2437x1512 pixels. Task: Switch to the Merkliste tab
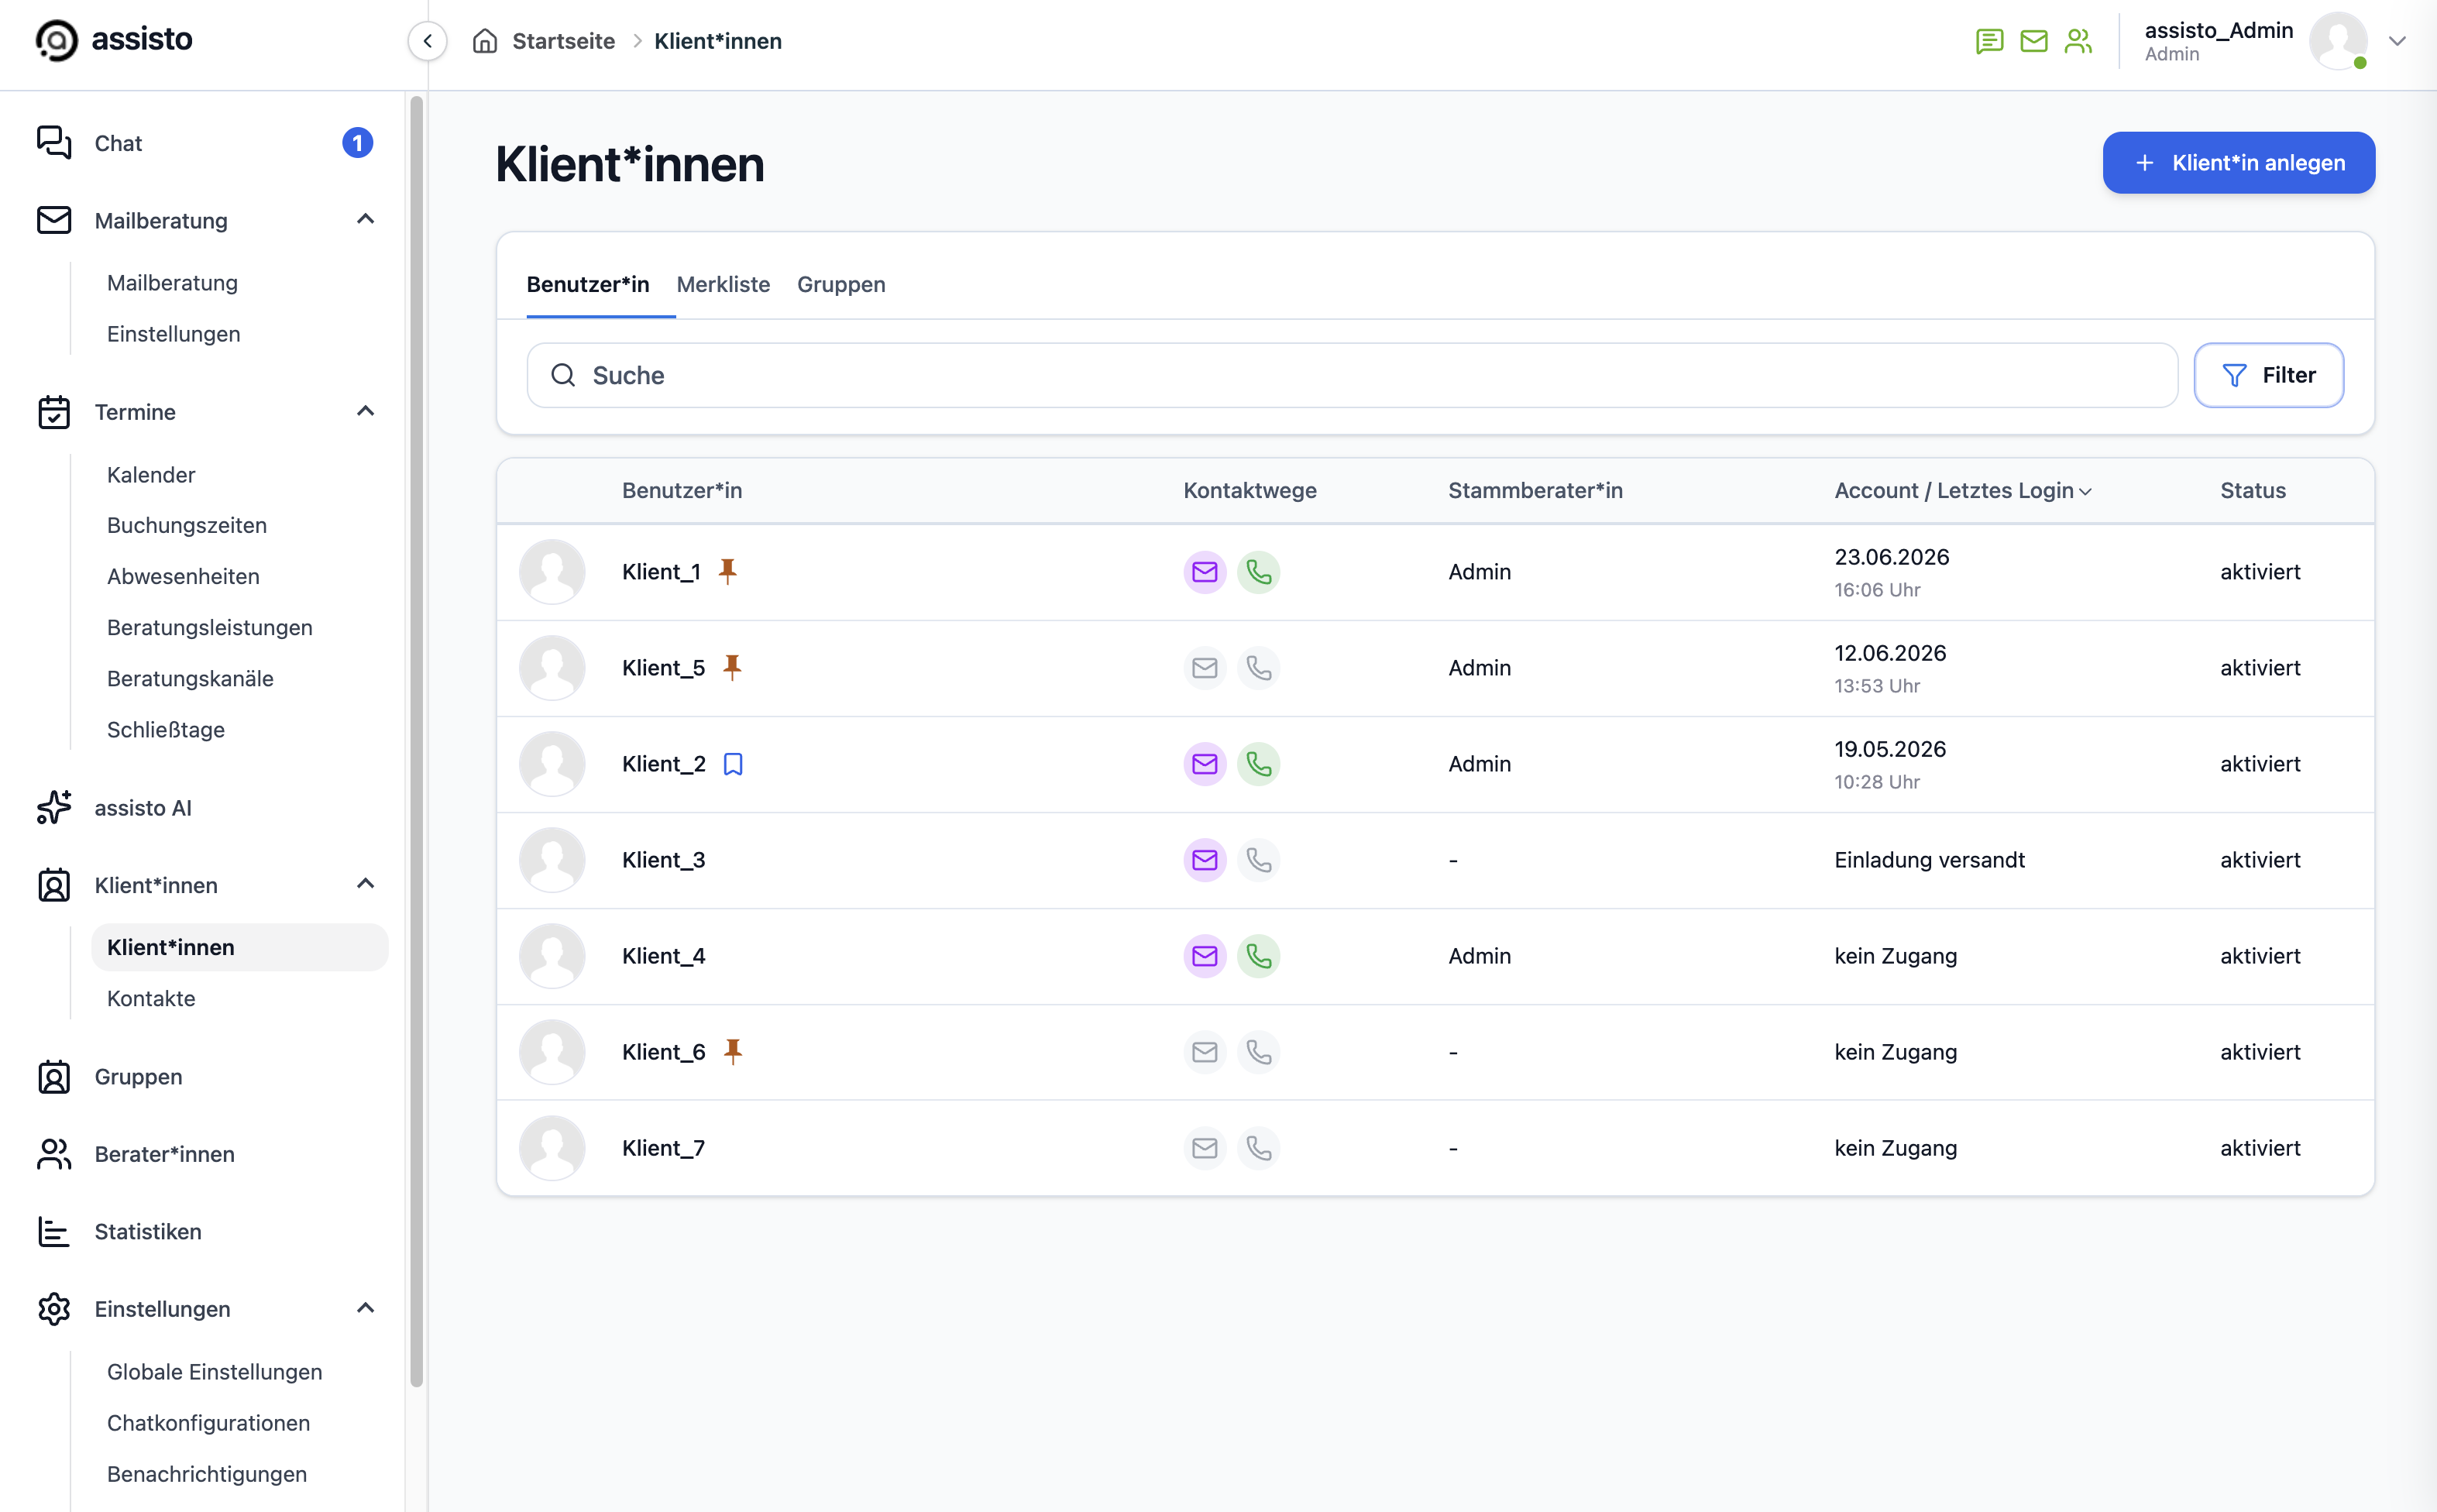pos(723,285)
